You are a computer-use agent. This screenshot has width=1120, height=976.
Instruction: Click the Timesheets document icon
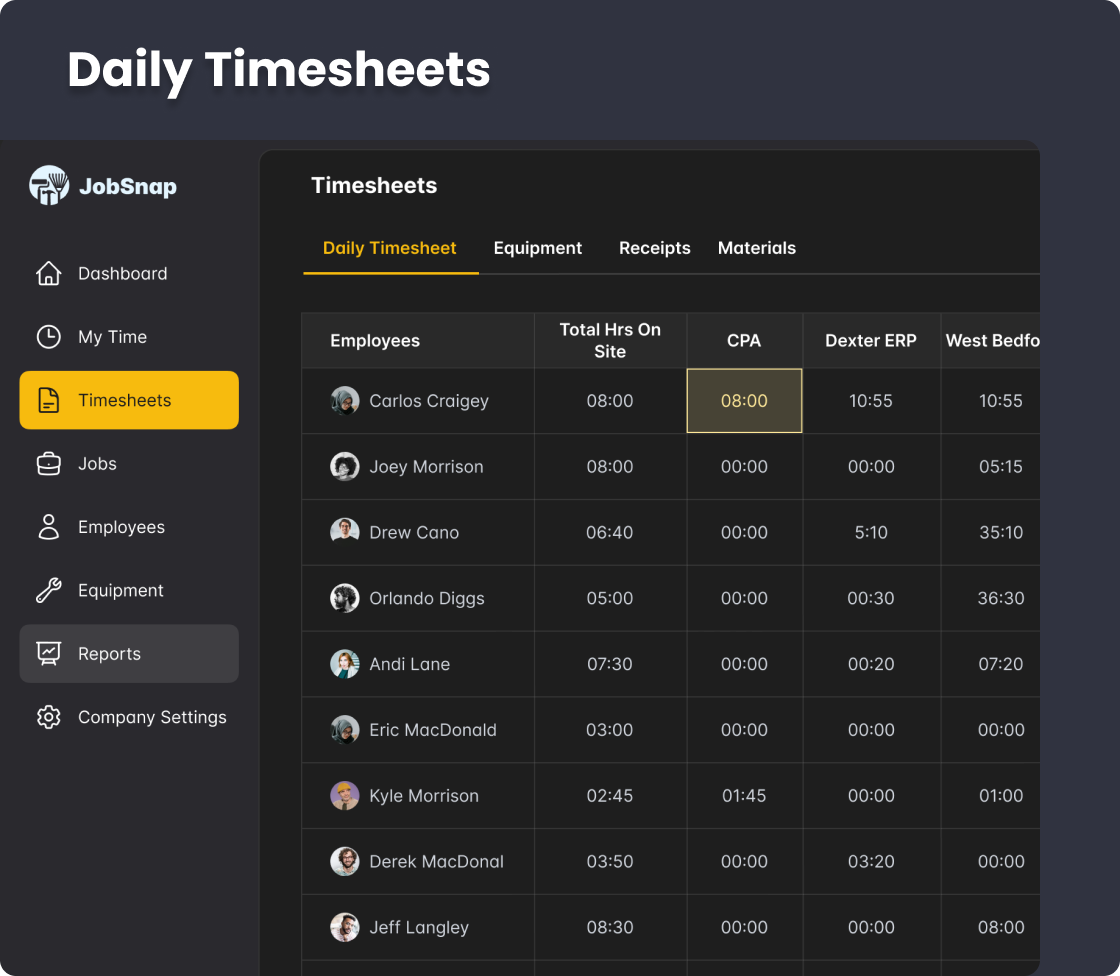(49, 400)
